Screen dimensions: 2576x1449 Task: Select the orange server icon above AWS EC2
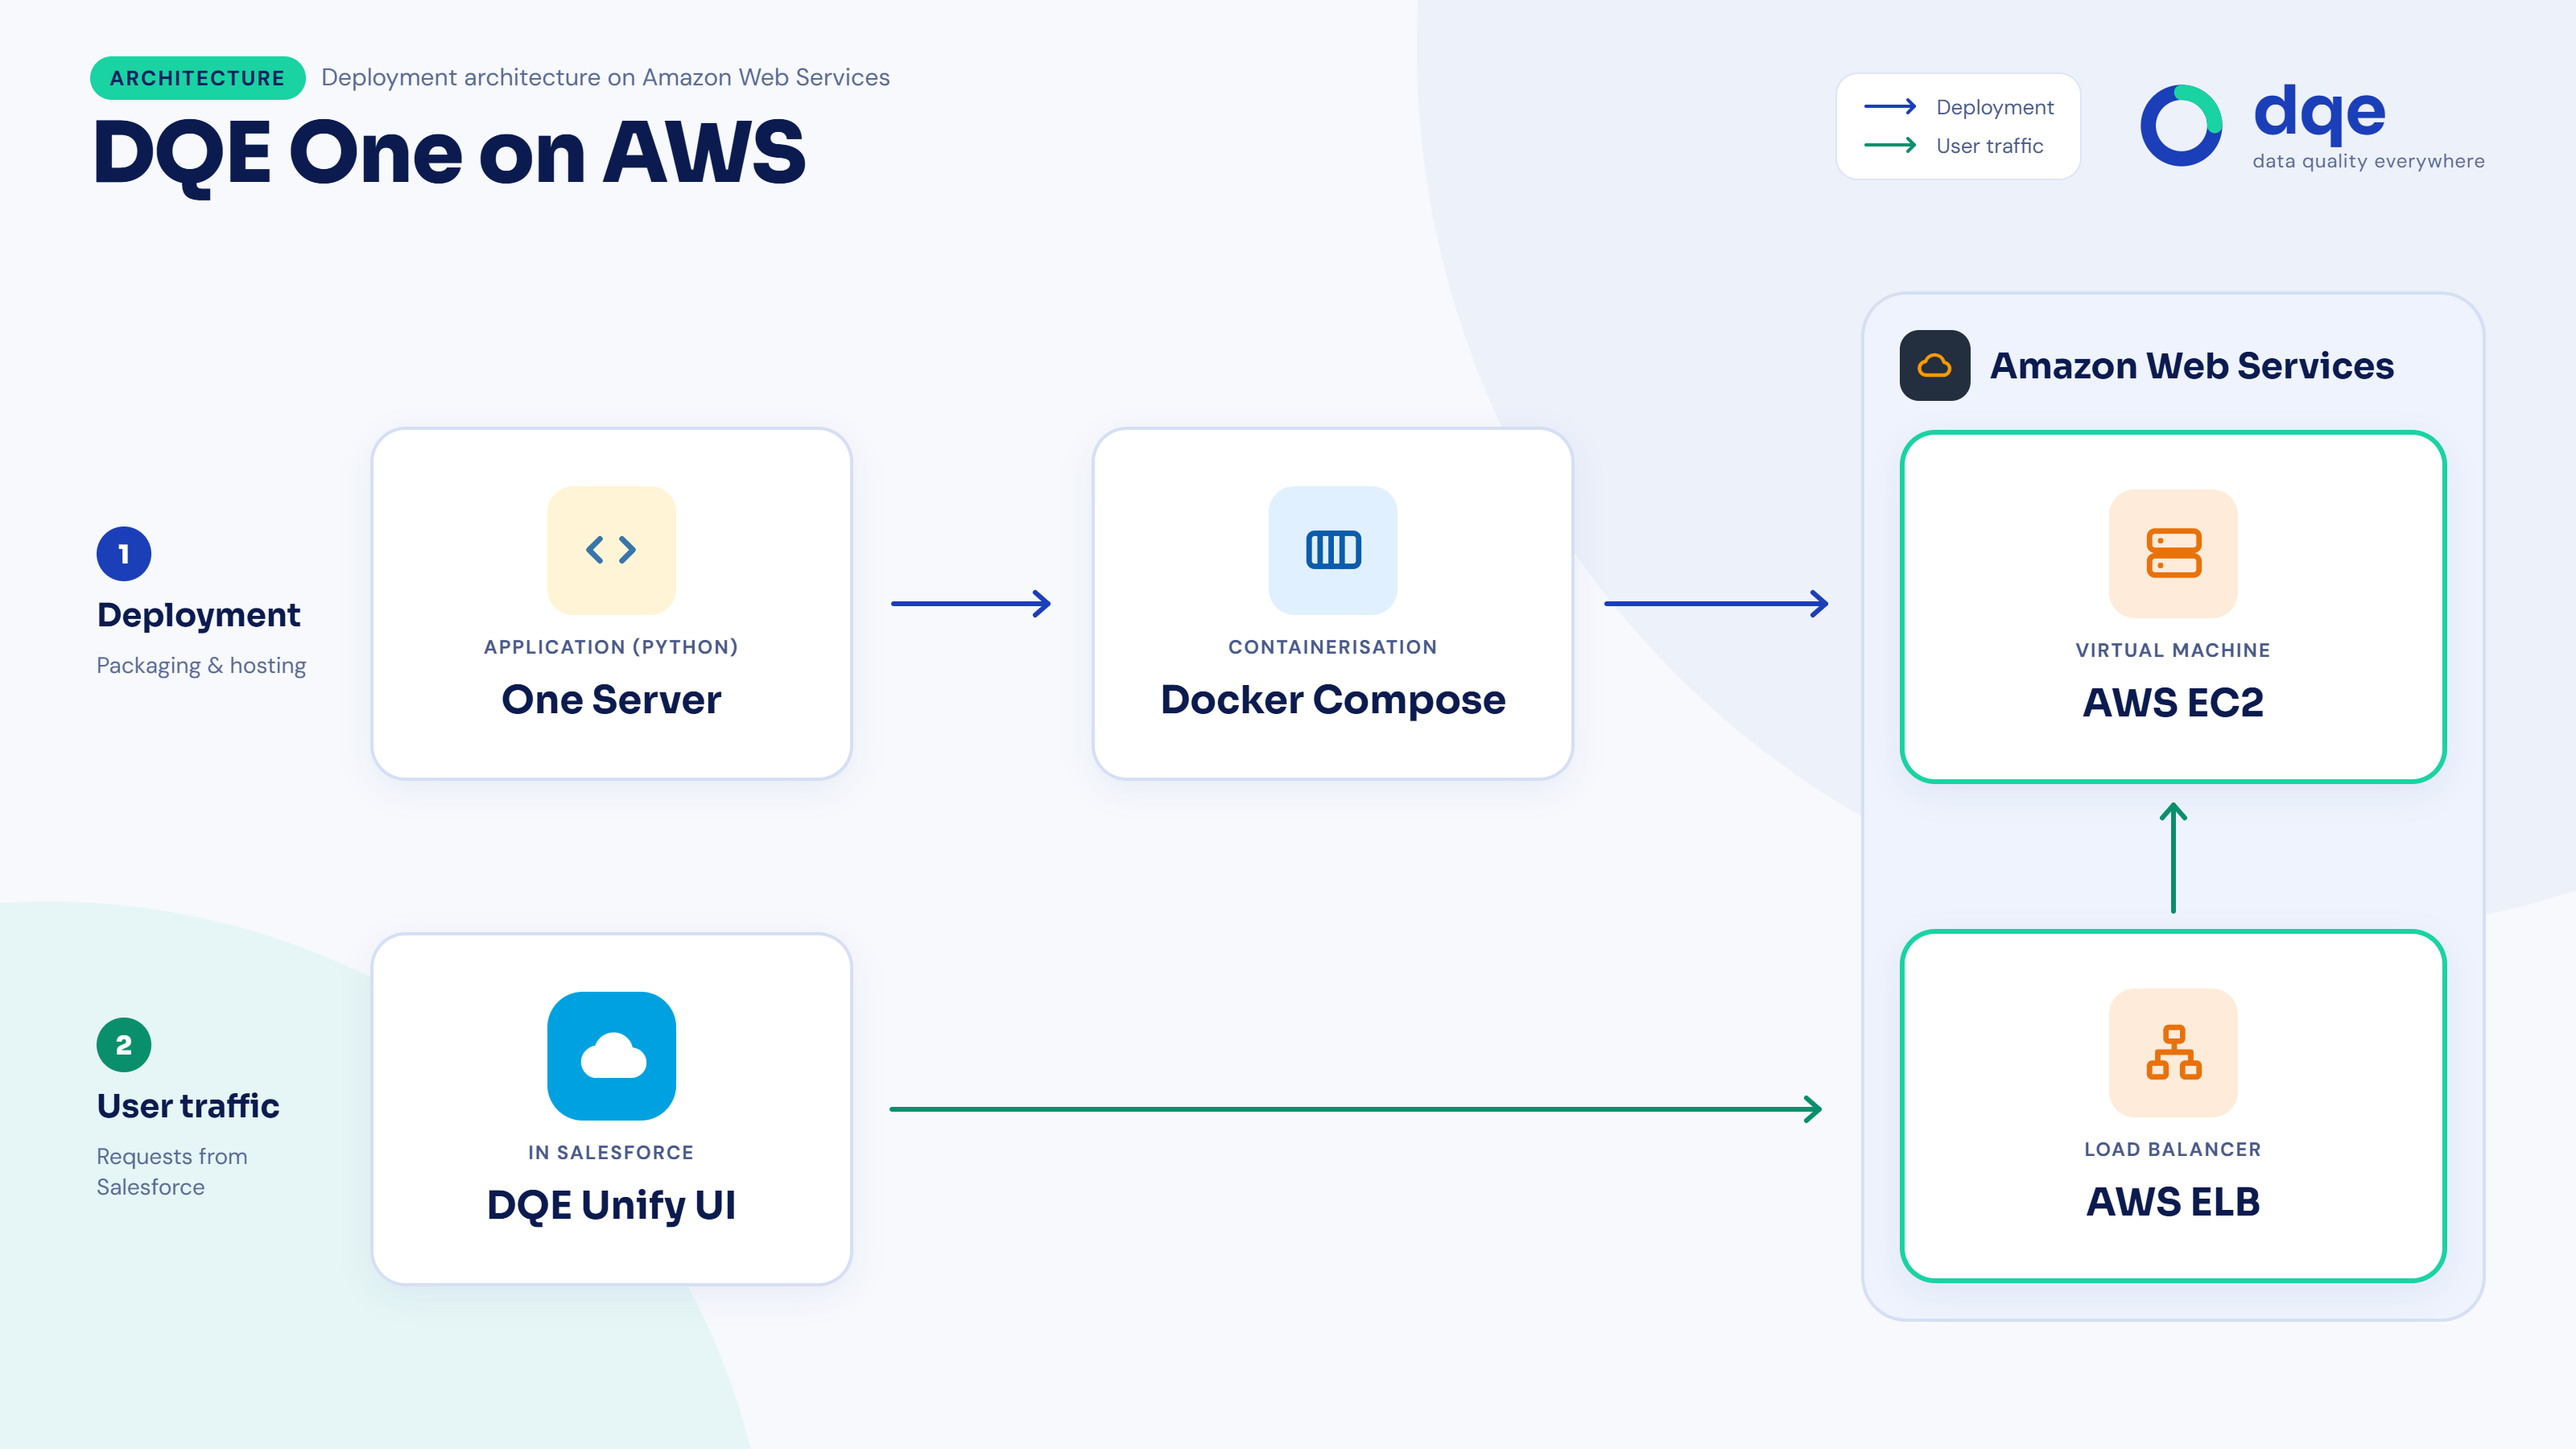[x=2173, y=553]
